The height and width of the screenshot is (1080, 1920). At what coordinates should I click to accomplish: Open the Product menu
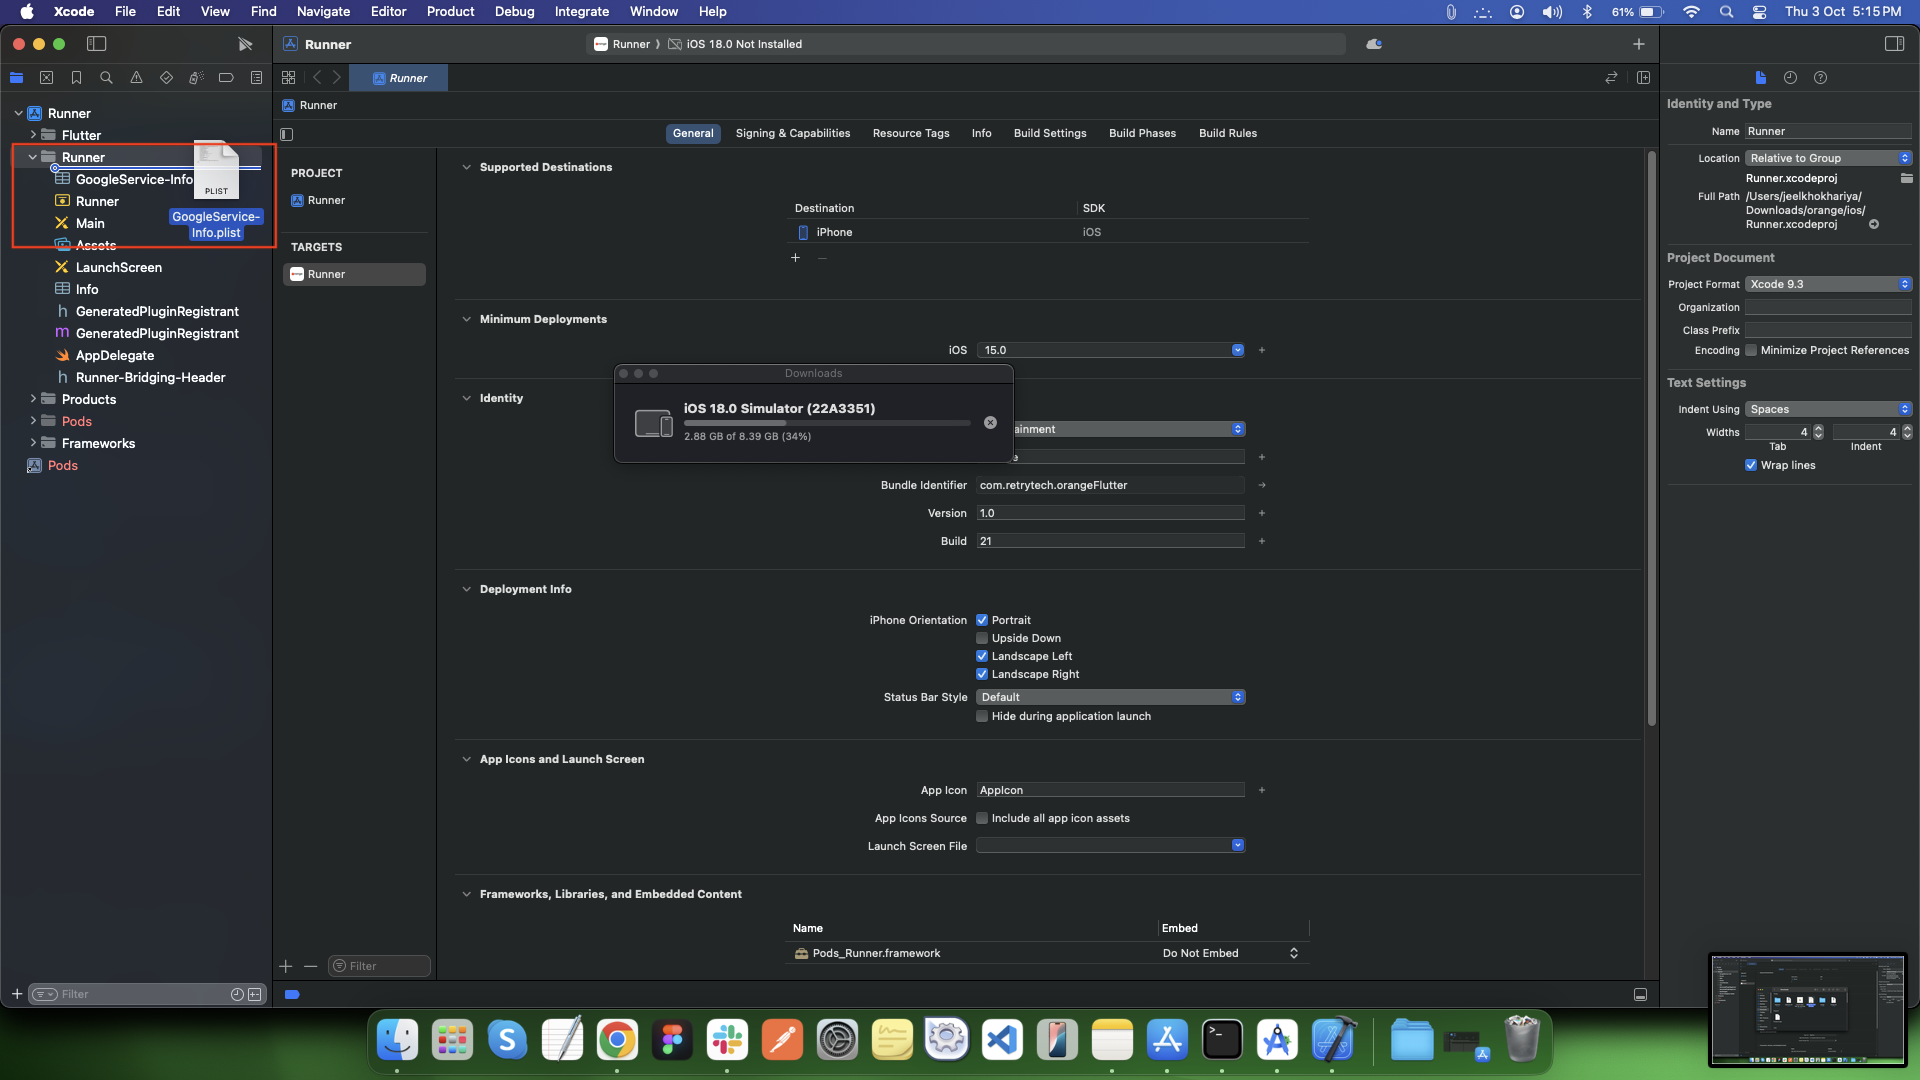click(x=450, y=11)
